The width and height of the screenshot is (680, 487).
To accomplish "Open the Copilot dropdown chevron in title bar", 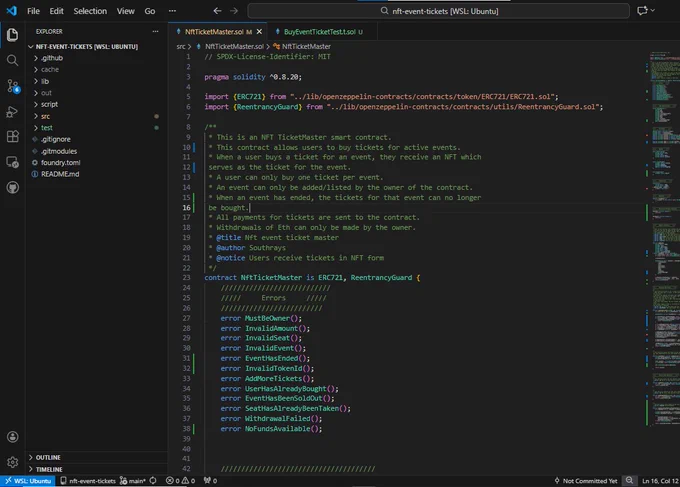I will [653, 11].
